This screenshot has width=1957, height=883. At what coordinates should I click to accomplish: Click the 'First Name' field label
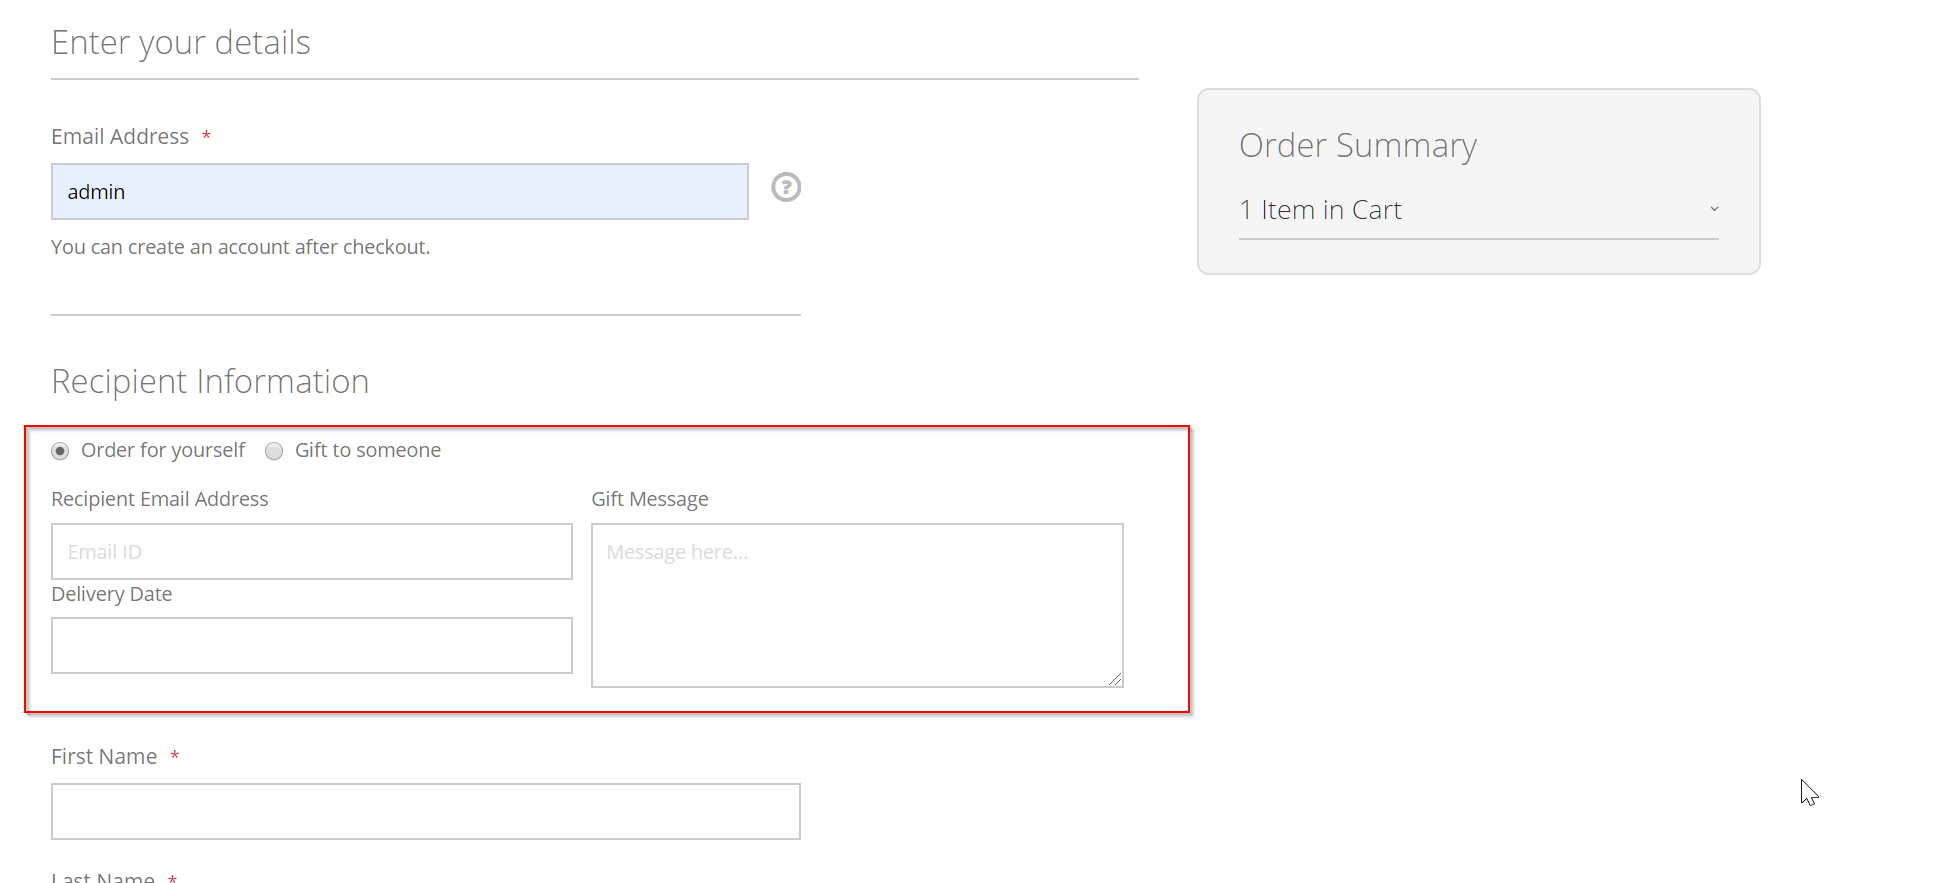click(x=104, y=757)
